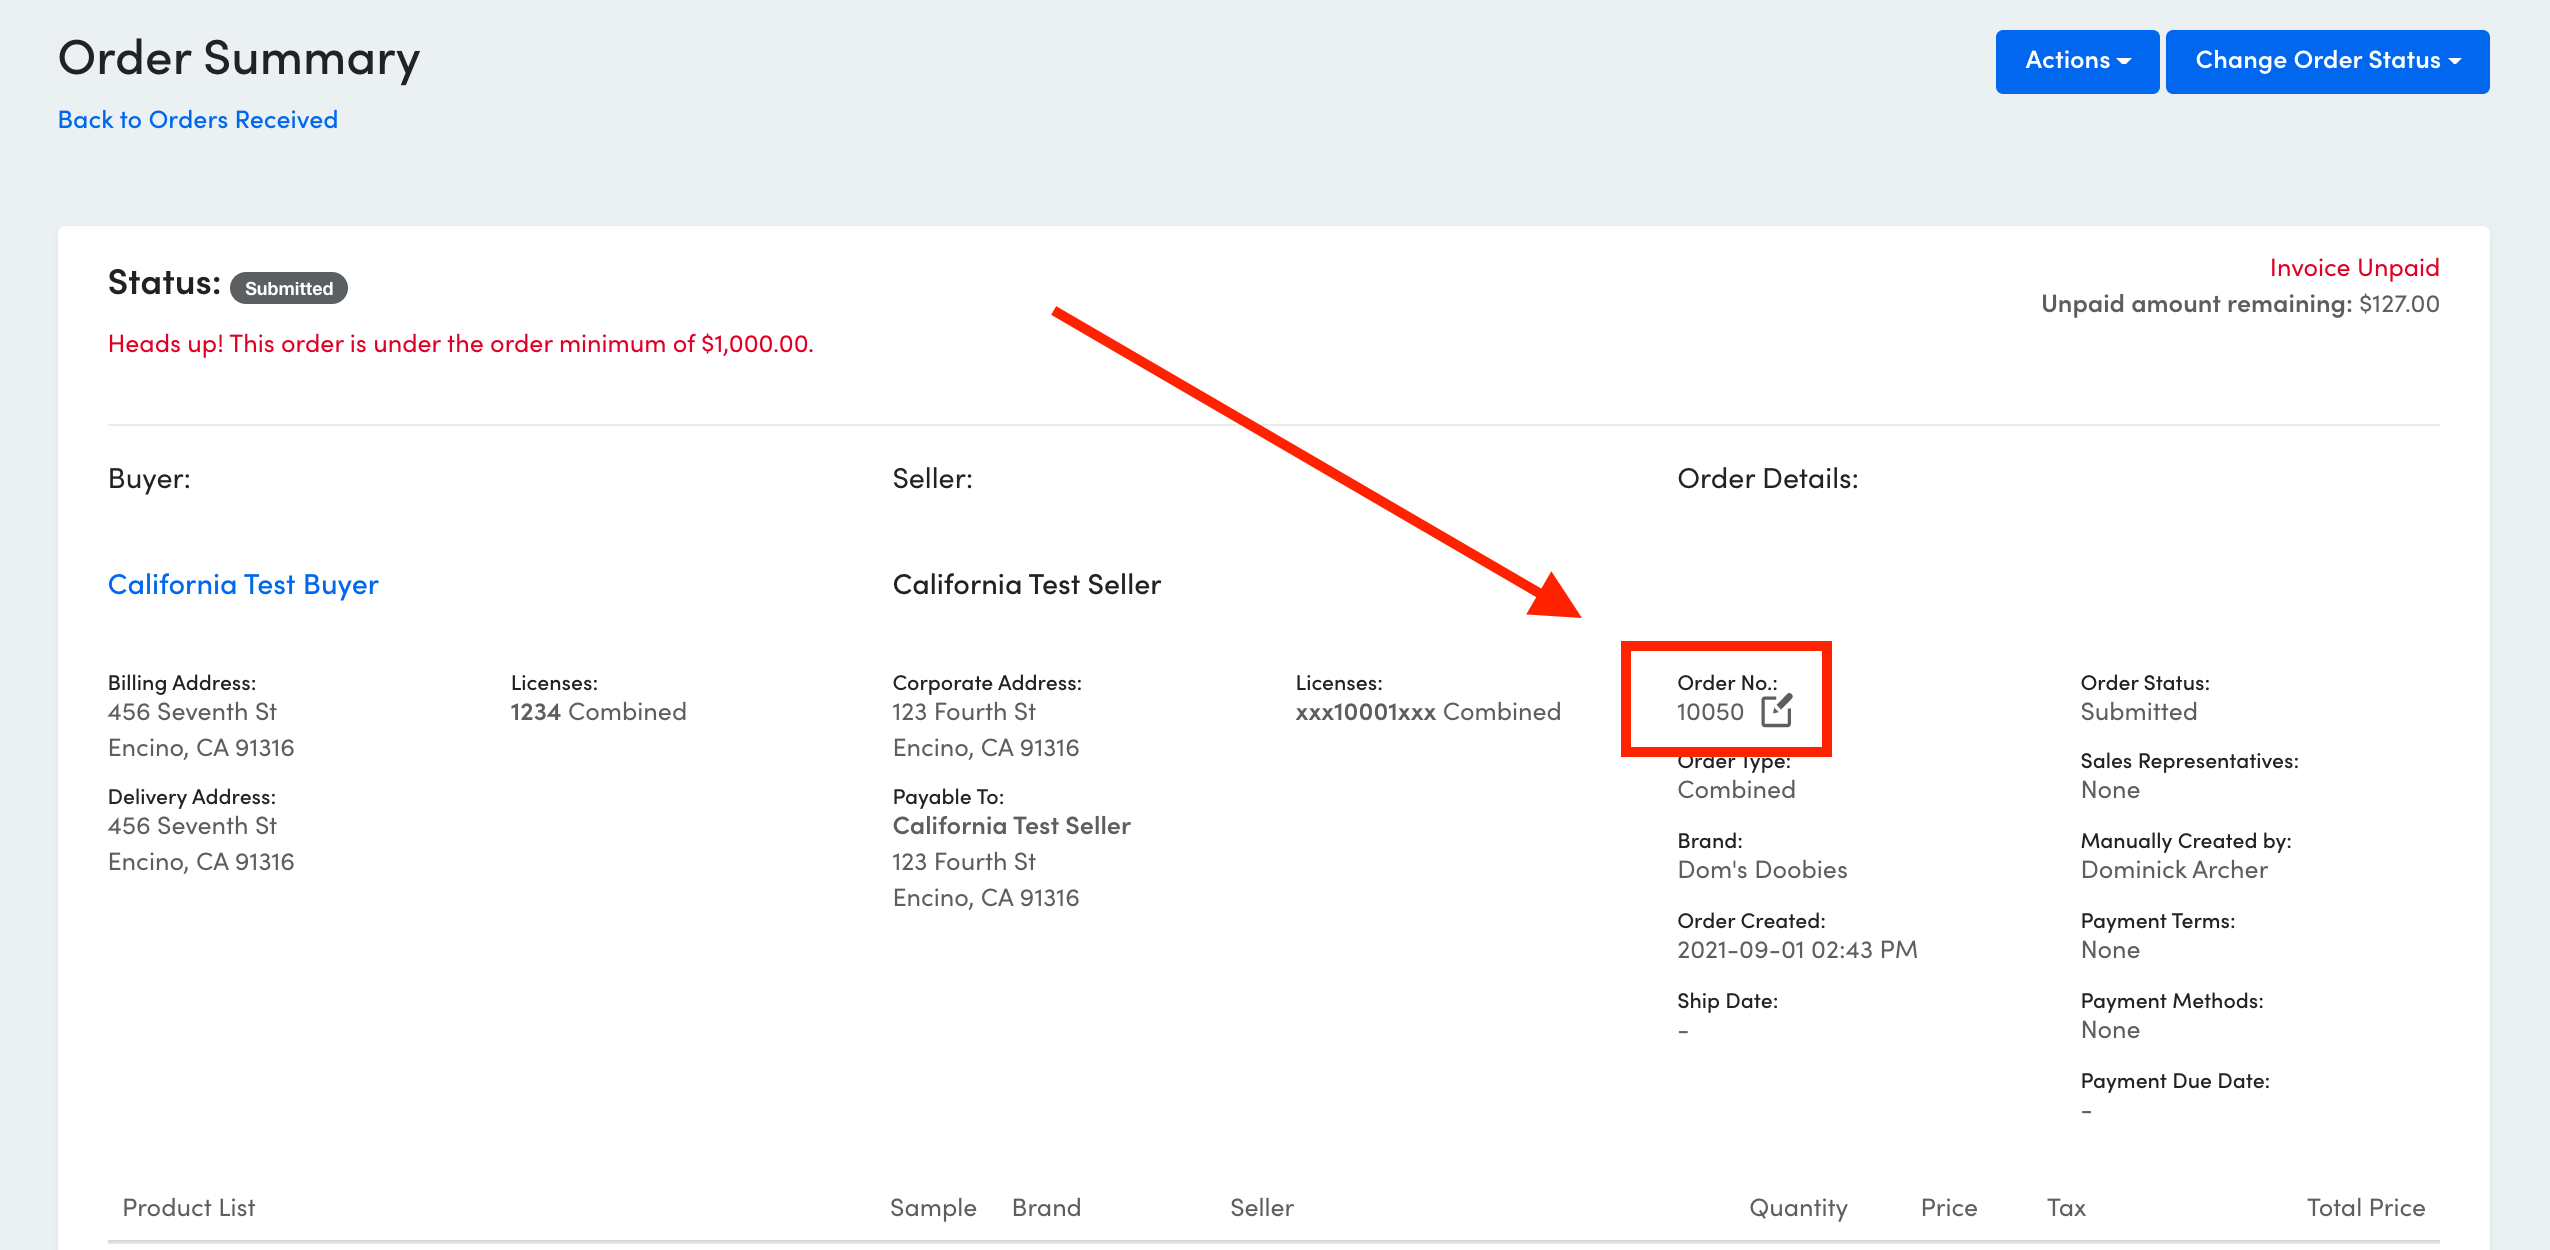Screen dimensions: 2550x1250
Task: Click the Order Summary page title
Action: [239, 58]
